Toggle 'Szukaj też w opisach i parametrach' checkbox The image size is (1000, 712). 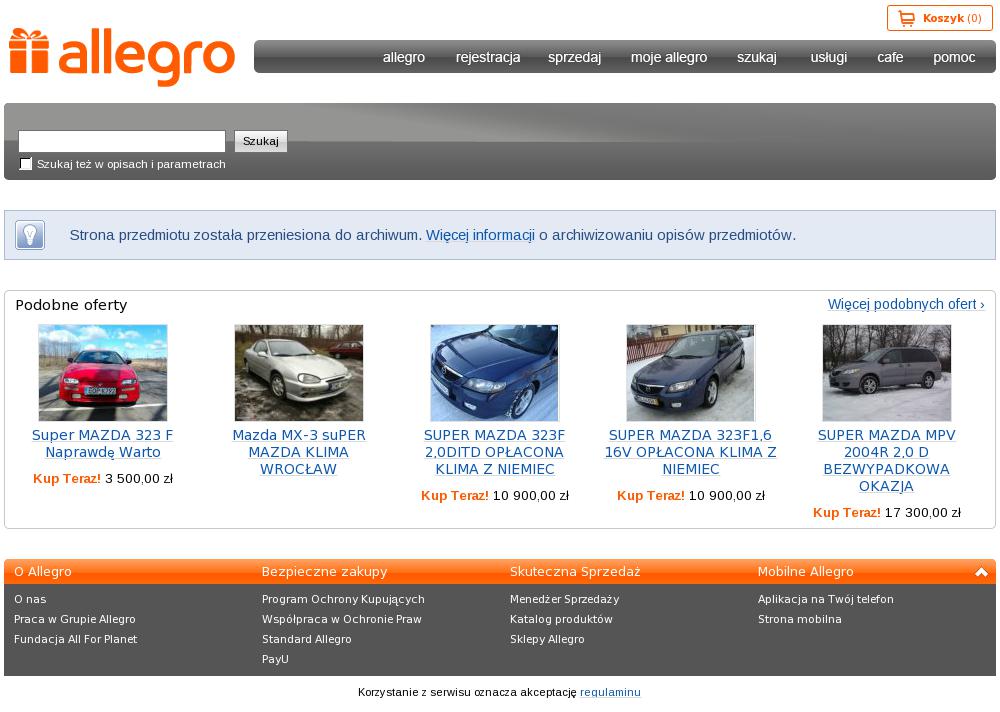tap(26, 164)
